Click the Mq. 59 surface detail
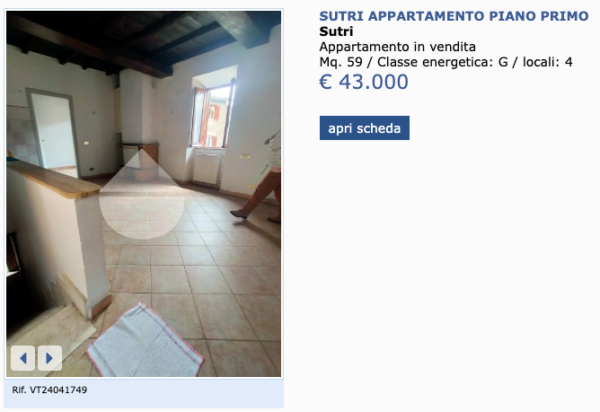 [x=341, y=62]
